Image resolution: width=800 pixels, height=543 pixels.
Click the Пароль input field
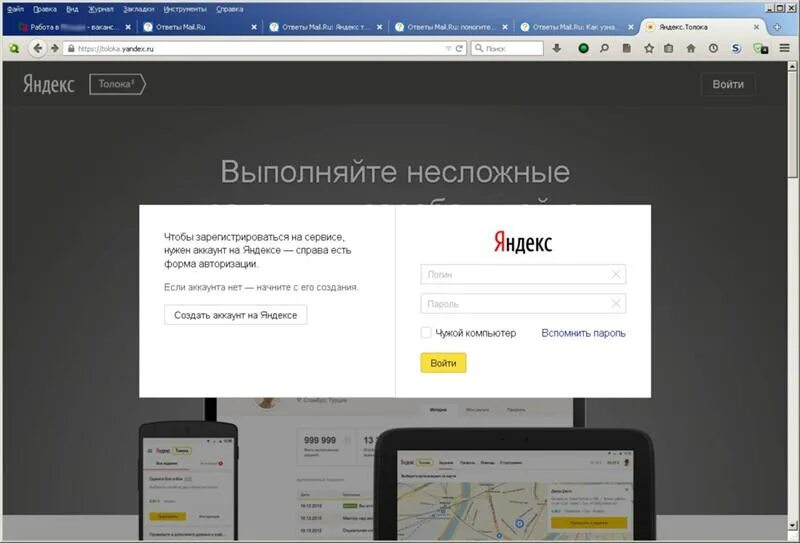coord(523,304)
